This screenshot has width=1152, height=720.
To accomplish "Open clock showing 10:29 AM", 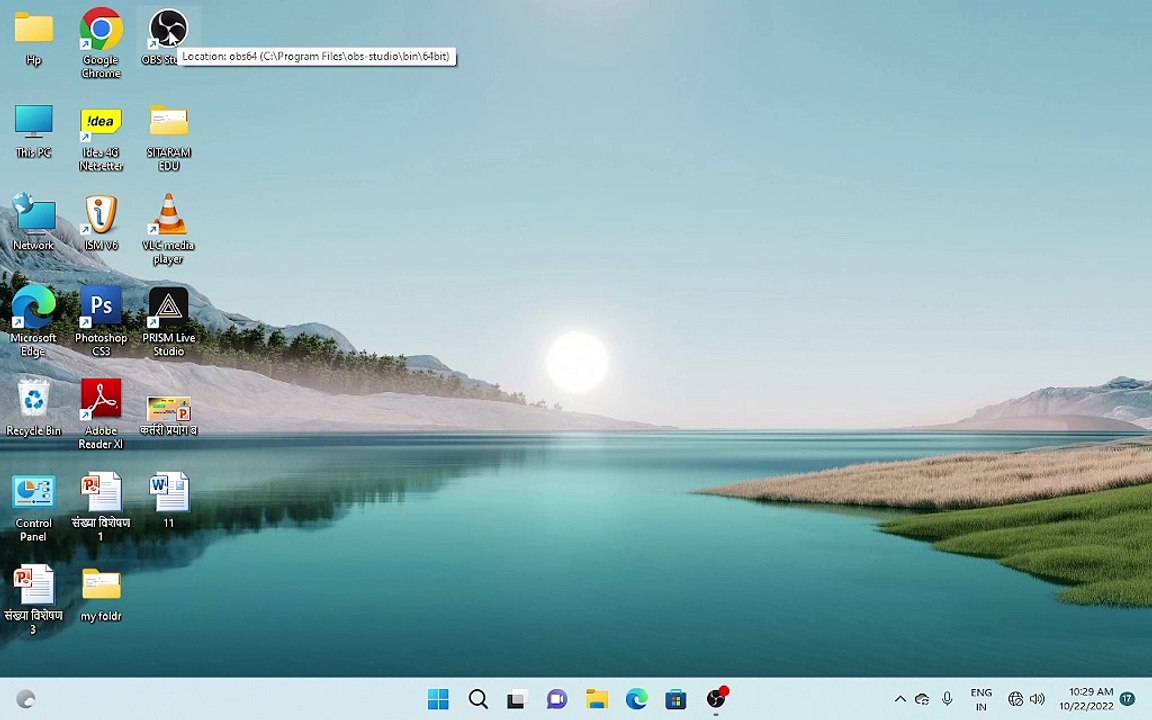I will coord(1086,699).
